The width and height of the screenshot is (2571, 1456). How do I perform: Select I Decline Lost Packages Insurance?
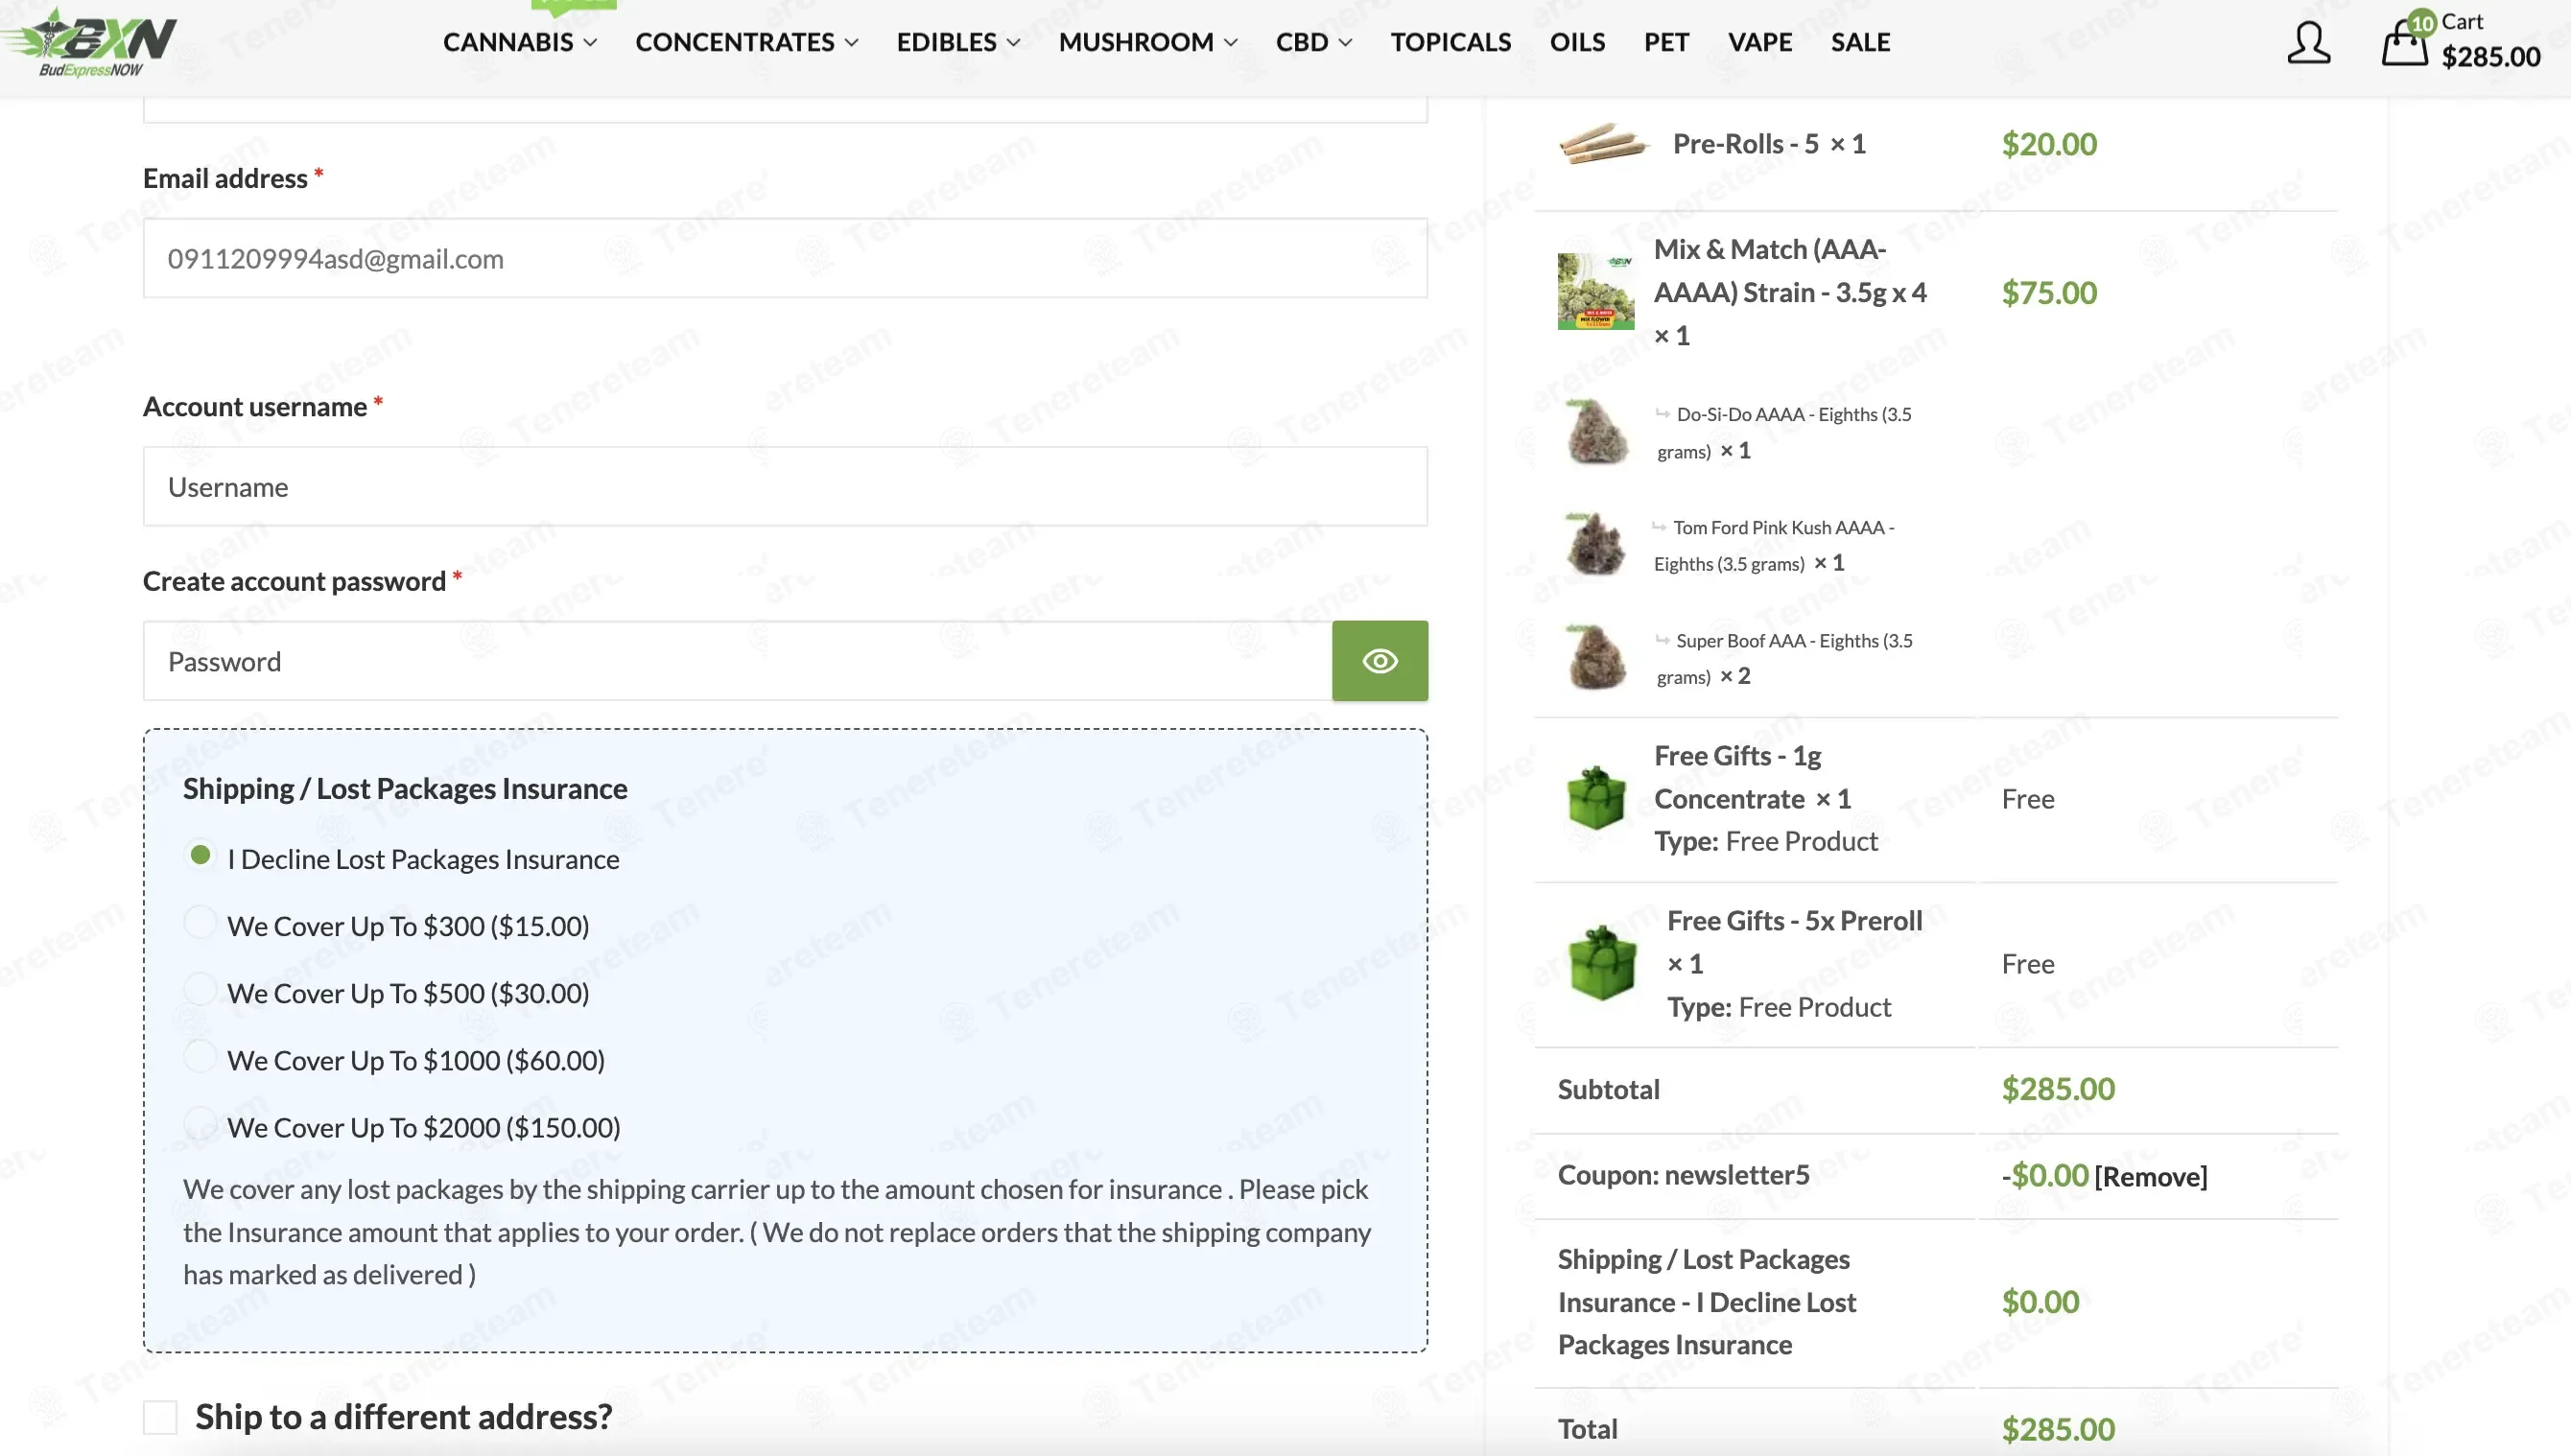click(200, 856)
